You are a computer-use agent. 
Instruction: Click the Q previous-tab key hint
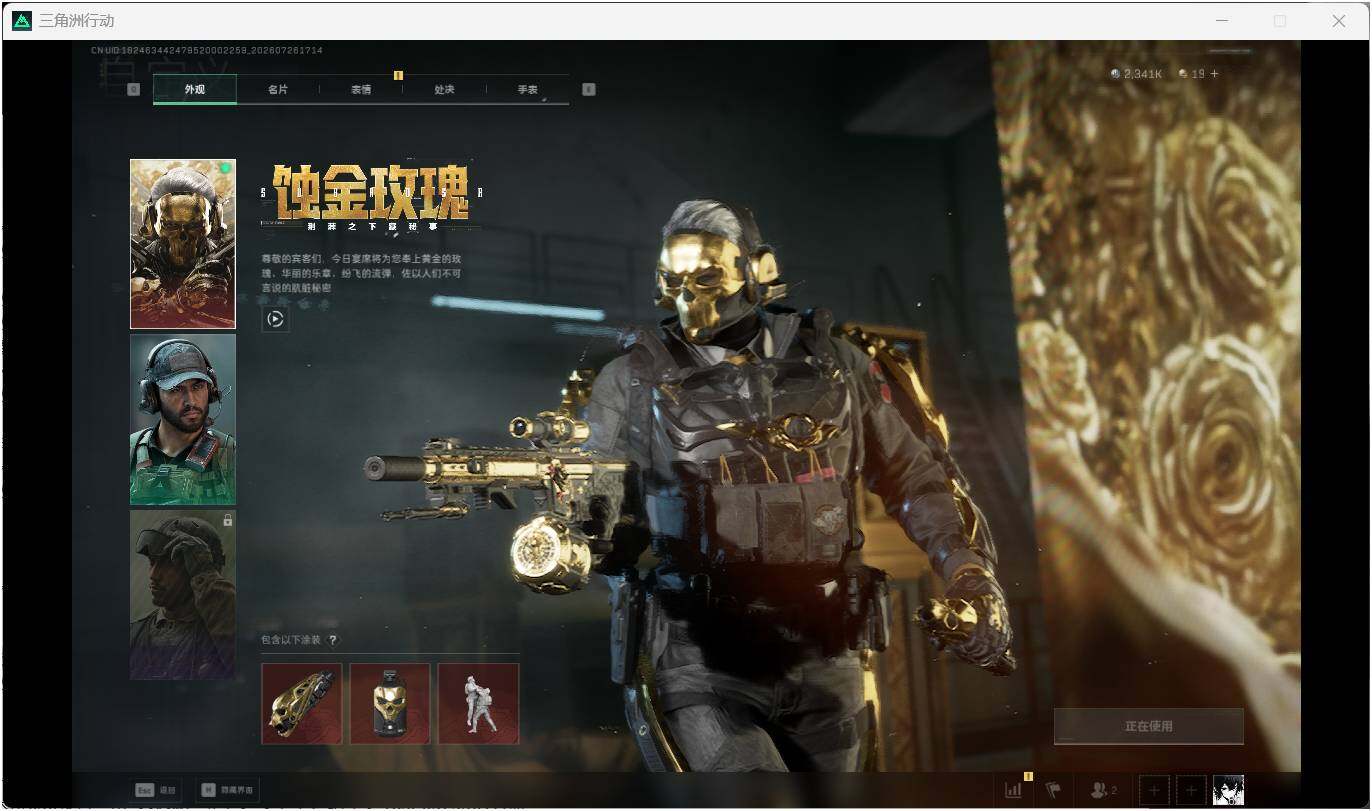(134, 89)
